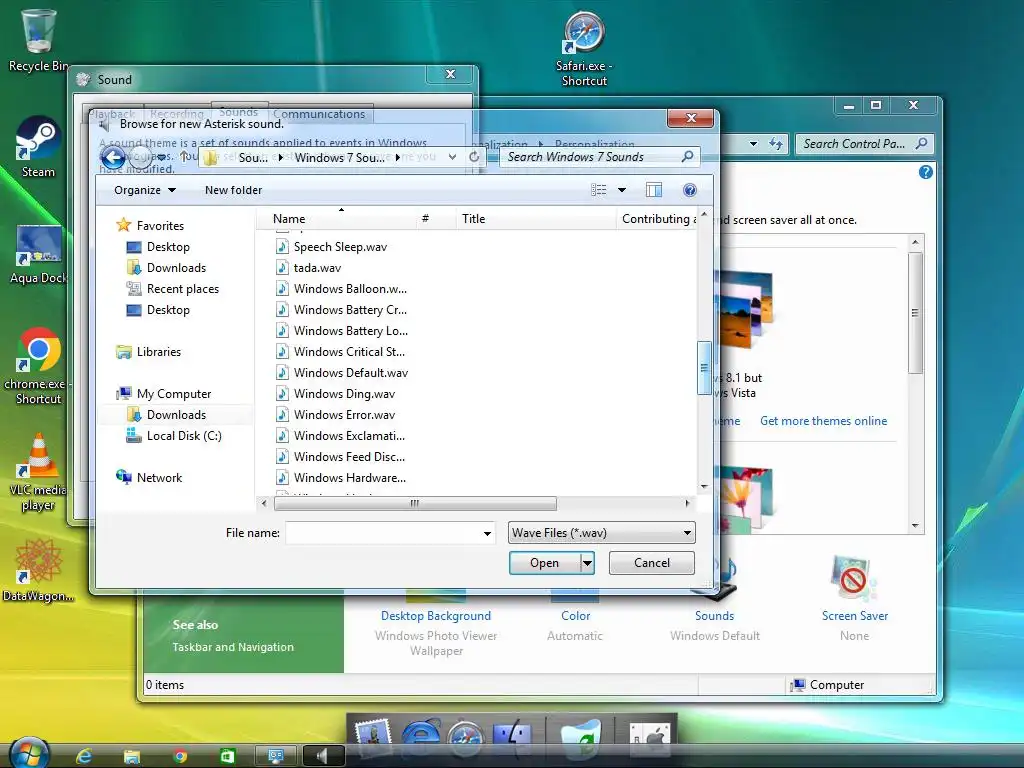Open the Sounds link in Personalization
1024x768 pixels.
(714, 616)
